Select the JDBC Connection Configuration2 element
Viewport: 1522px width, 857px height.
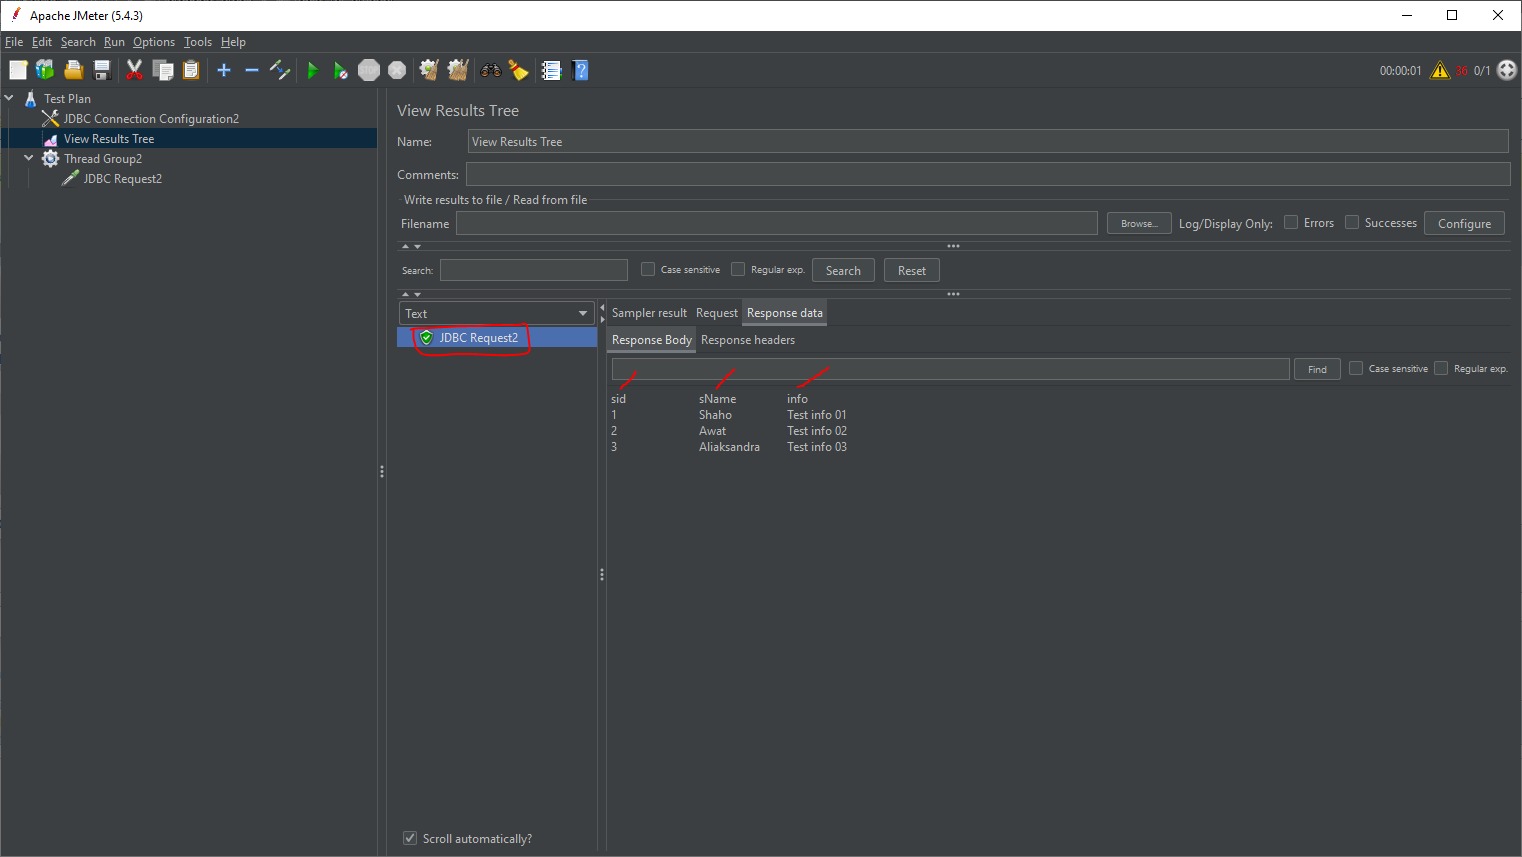point(151,119)
